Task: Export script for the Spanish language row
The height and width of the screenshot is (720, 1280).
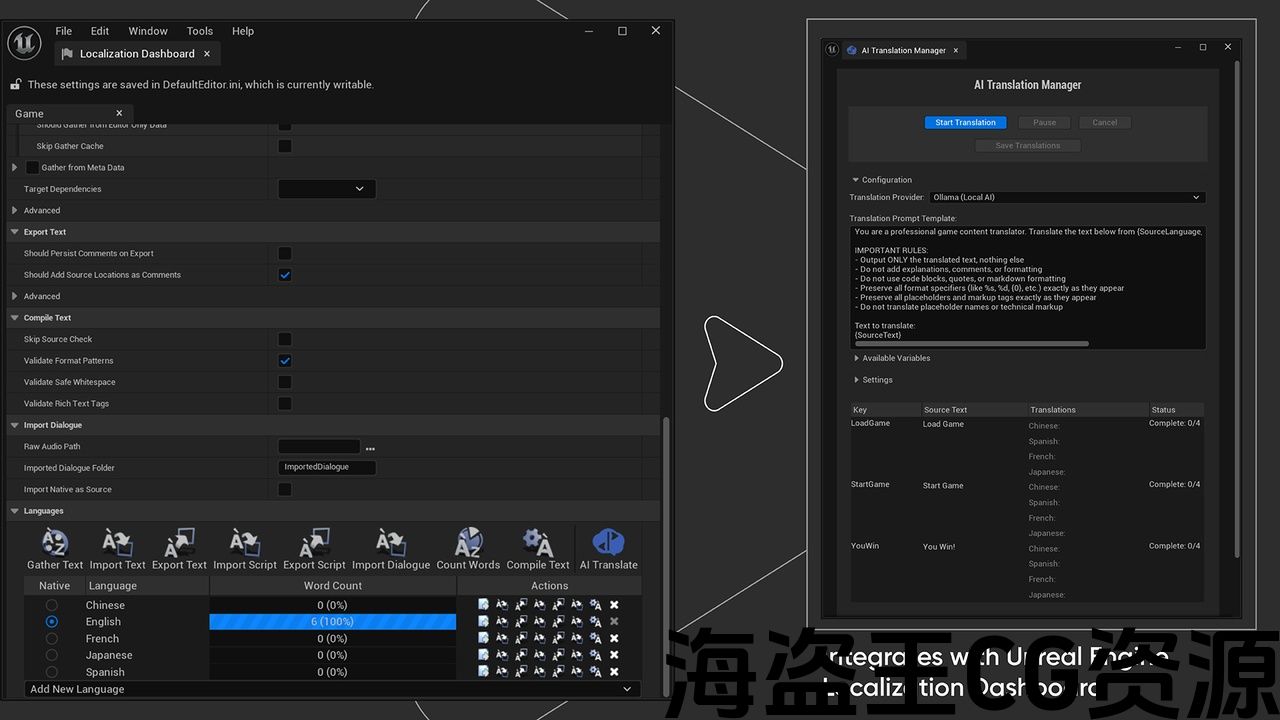Action: (558, 672)
